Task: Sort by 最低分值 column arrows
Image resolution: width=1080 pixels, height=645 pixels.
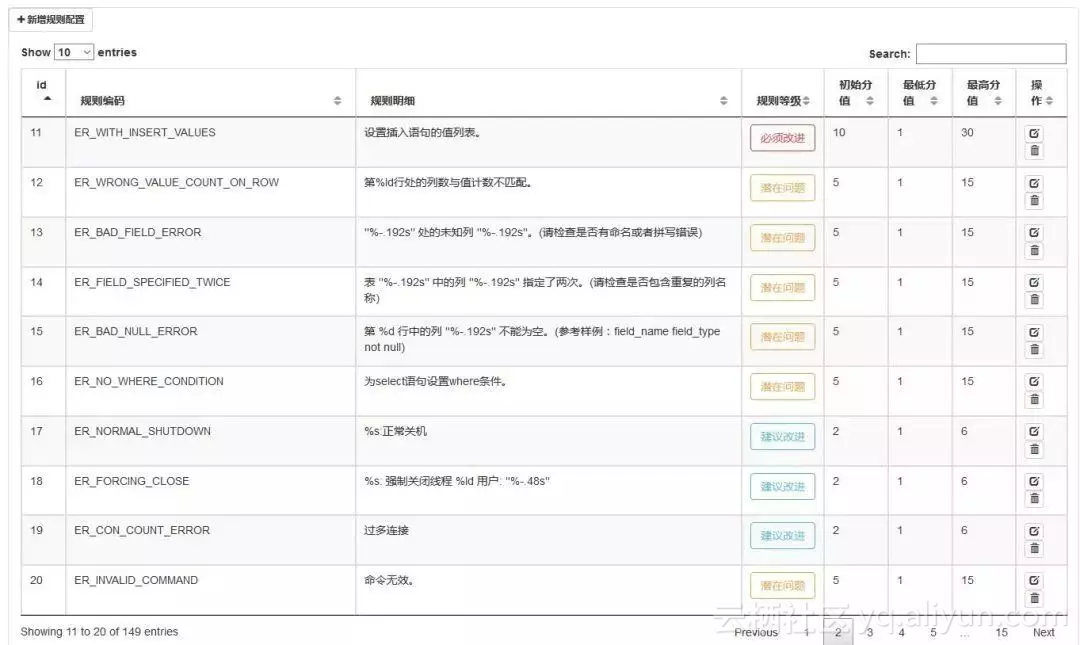Action: point(934,101)
